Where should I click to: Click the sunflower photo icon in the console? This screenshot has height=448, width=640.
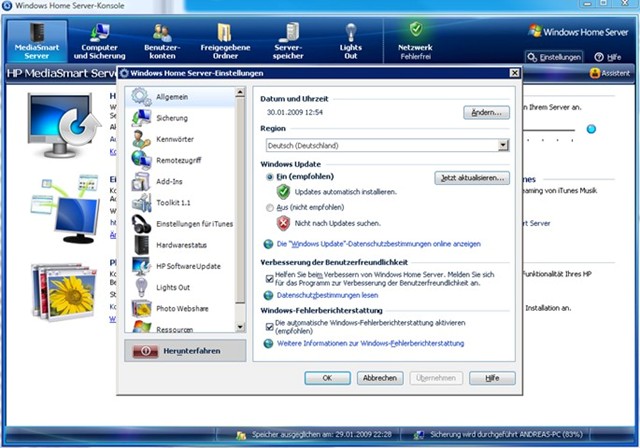click(64, 291)
